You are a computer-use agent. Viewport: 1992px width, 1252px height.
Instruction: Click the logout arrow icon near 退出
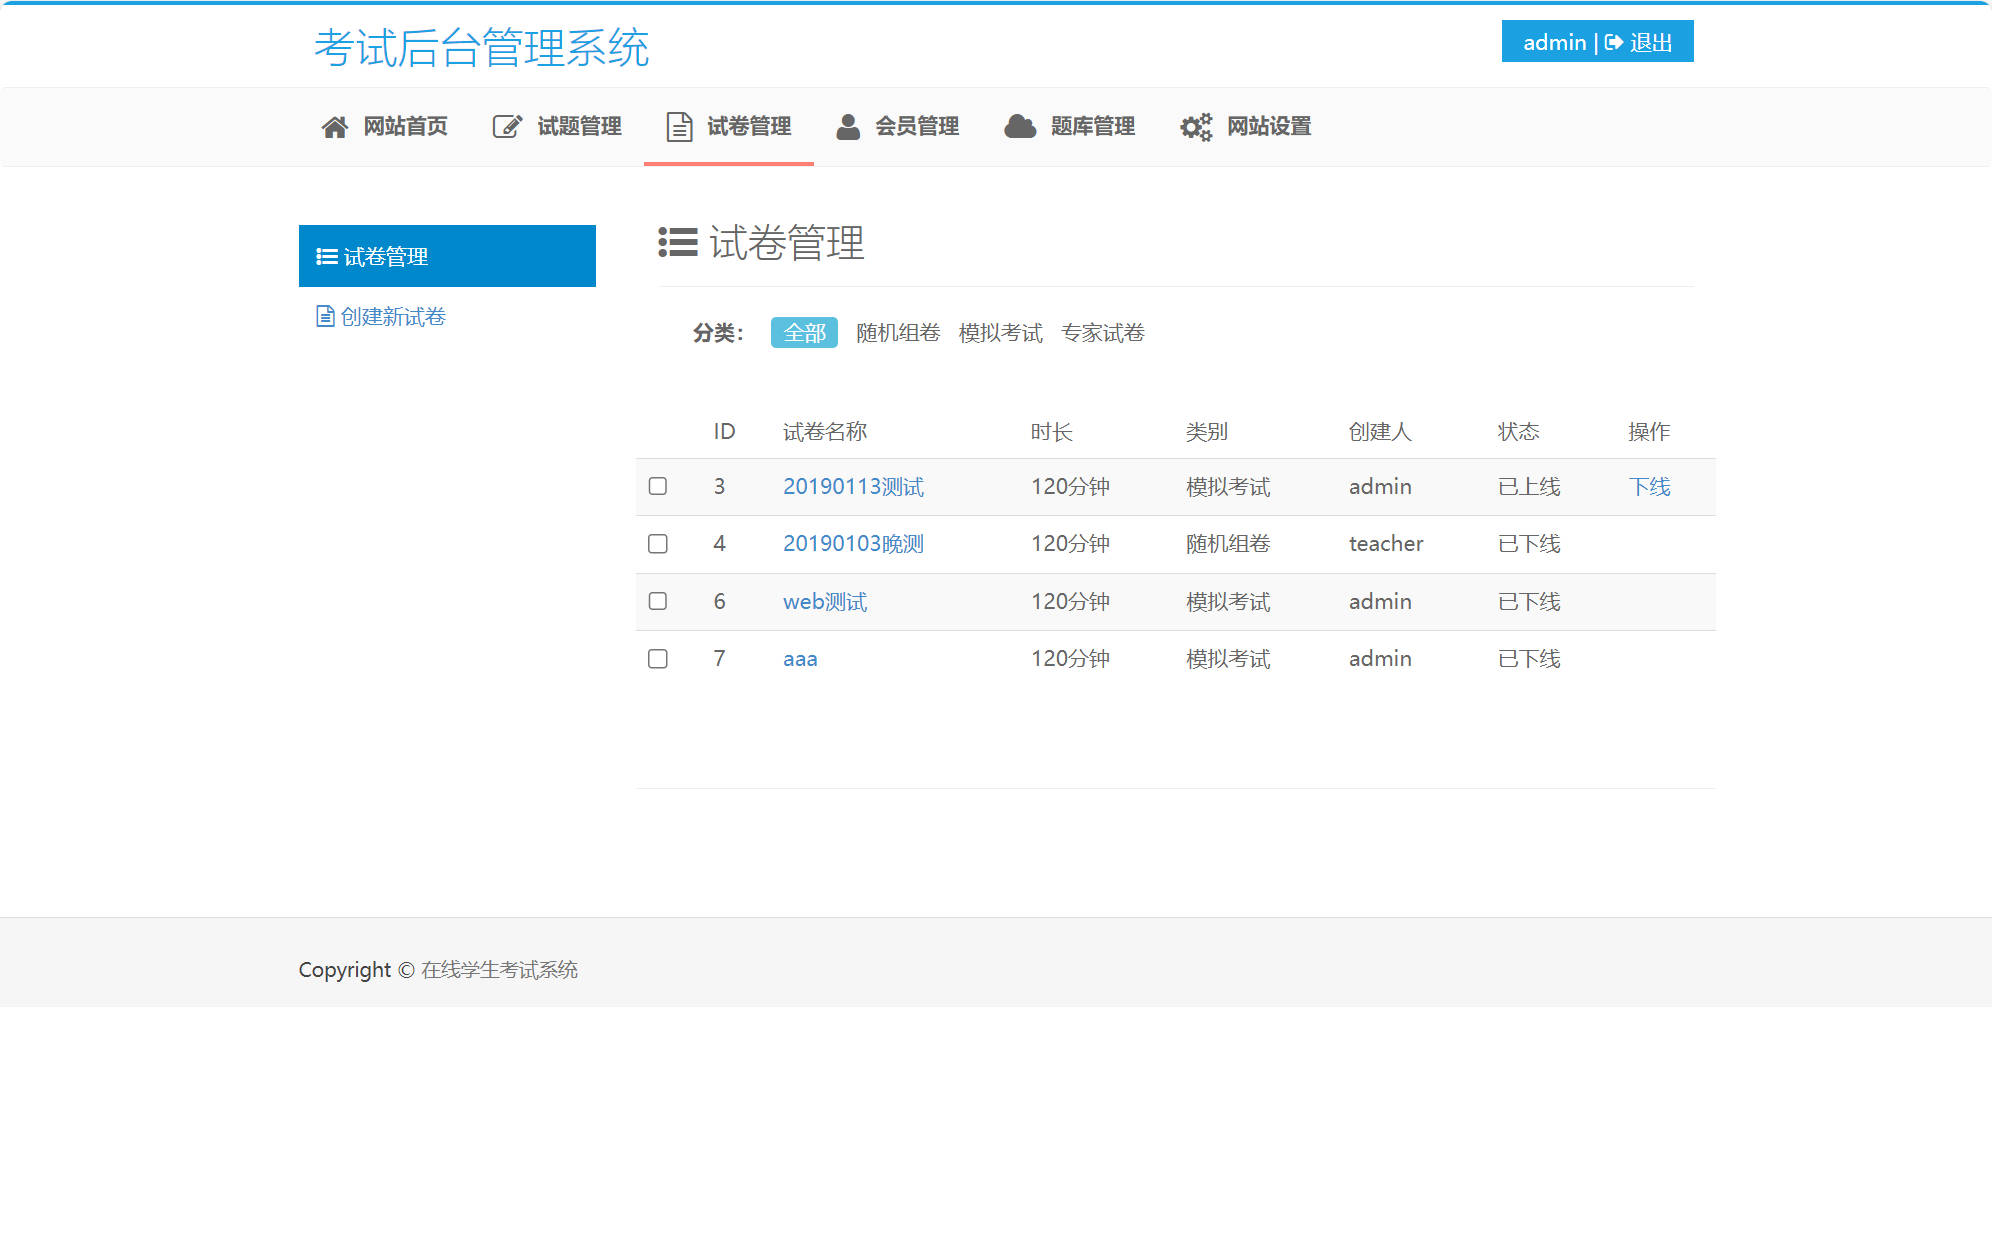point(1612,42)
